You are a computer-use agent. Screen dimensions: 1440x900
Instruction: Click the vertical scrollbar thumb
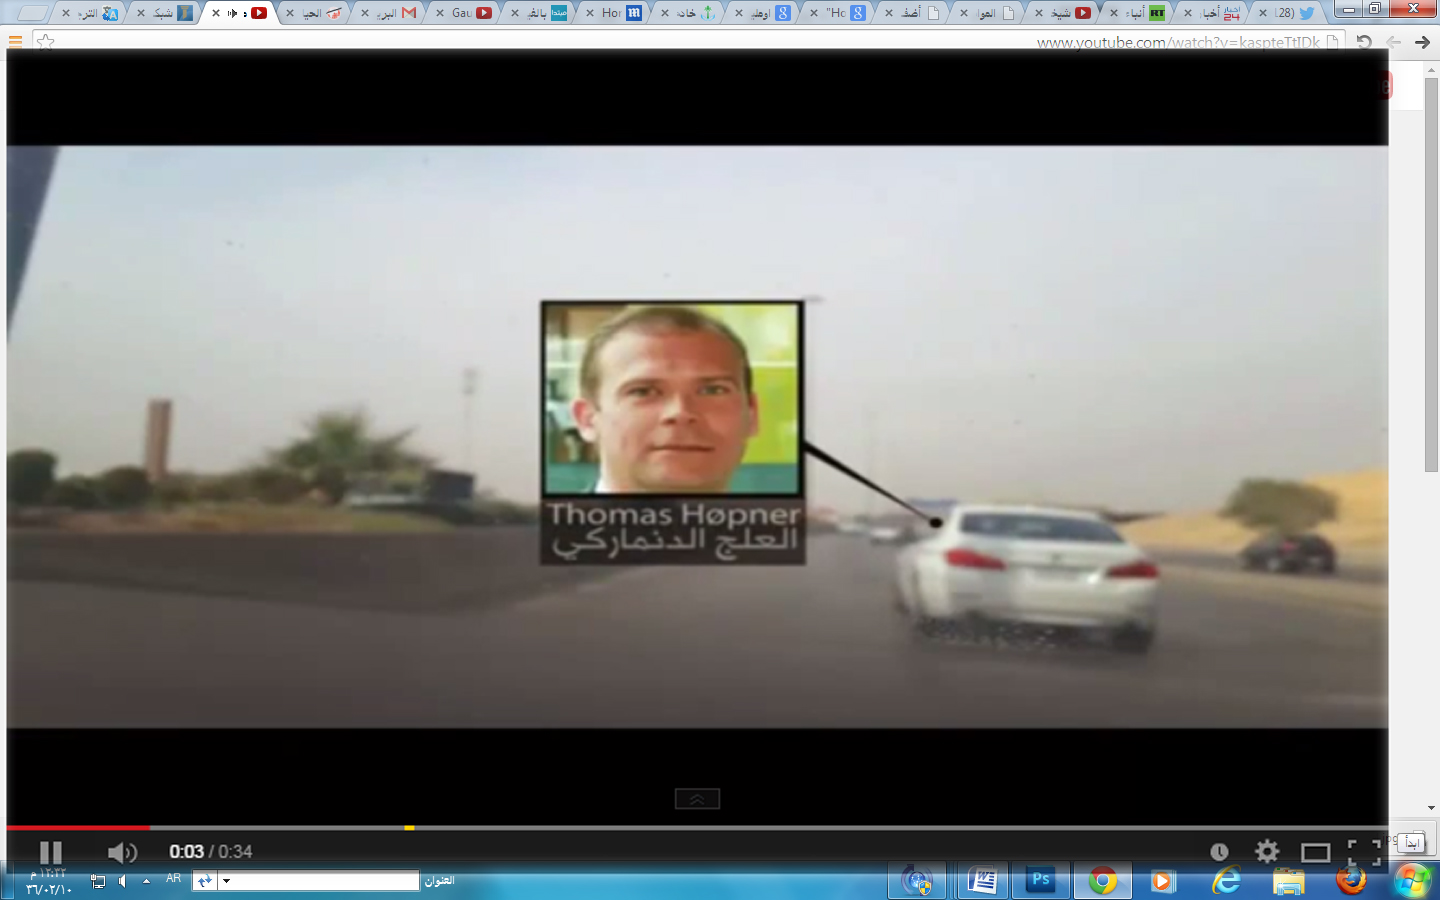pos(1431,273)
